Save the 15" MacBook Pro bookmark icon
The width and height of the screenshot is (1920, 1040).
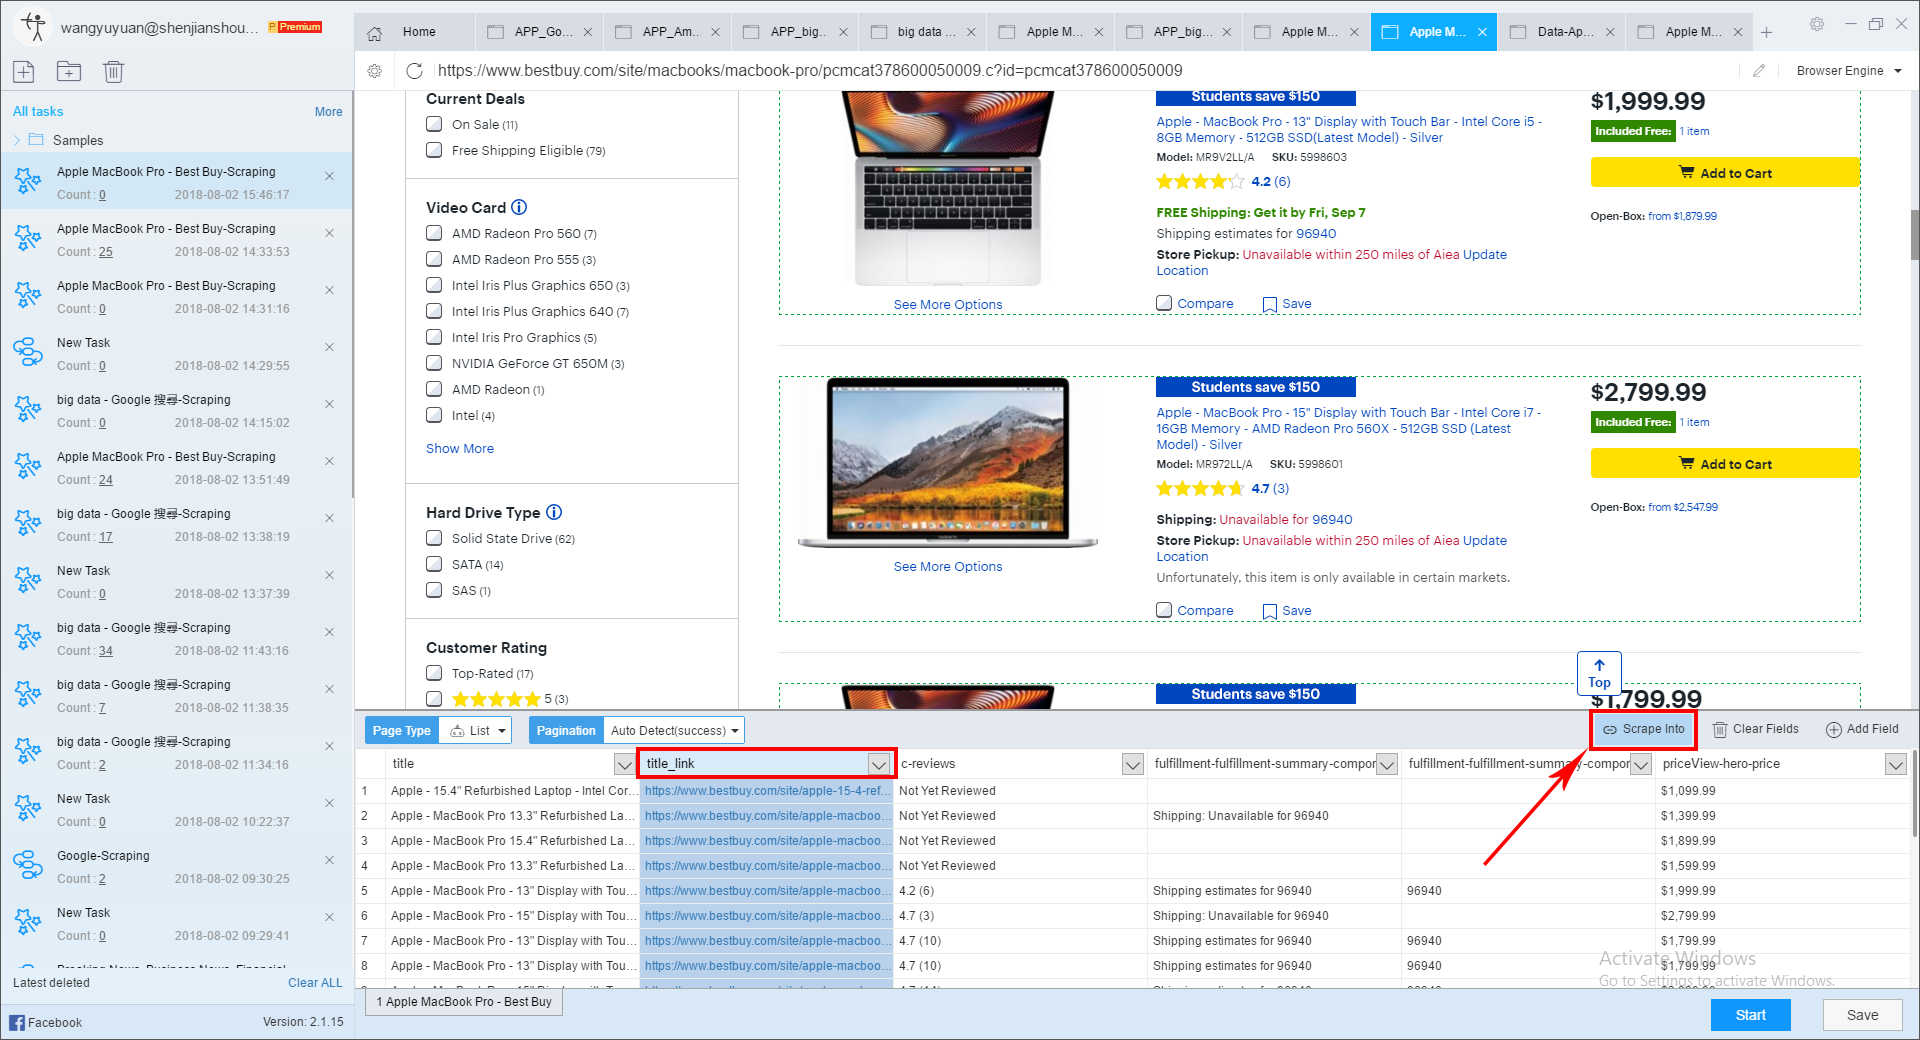click(1270, 611)
